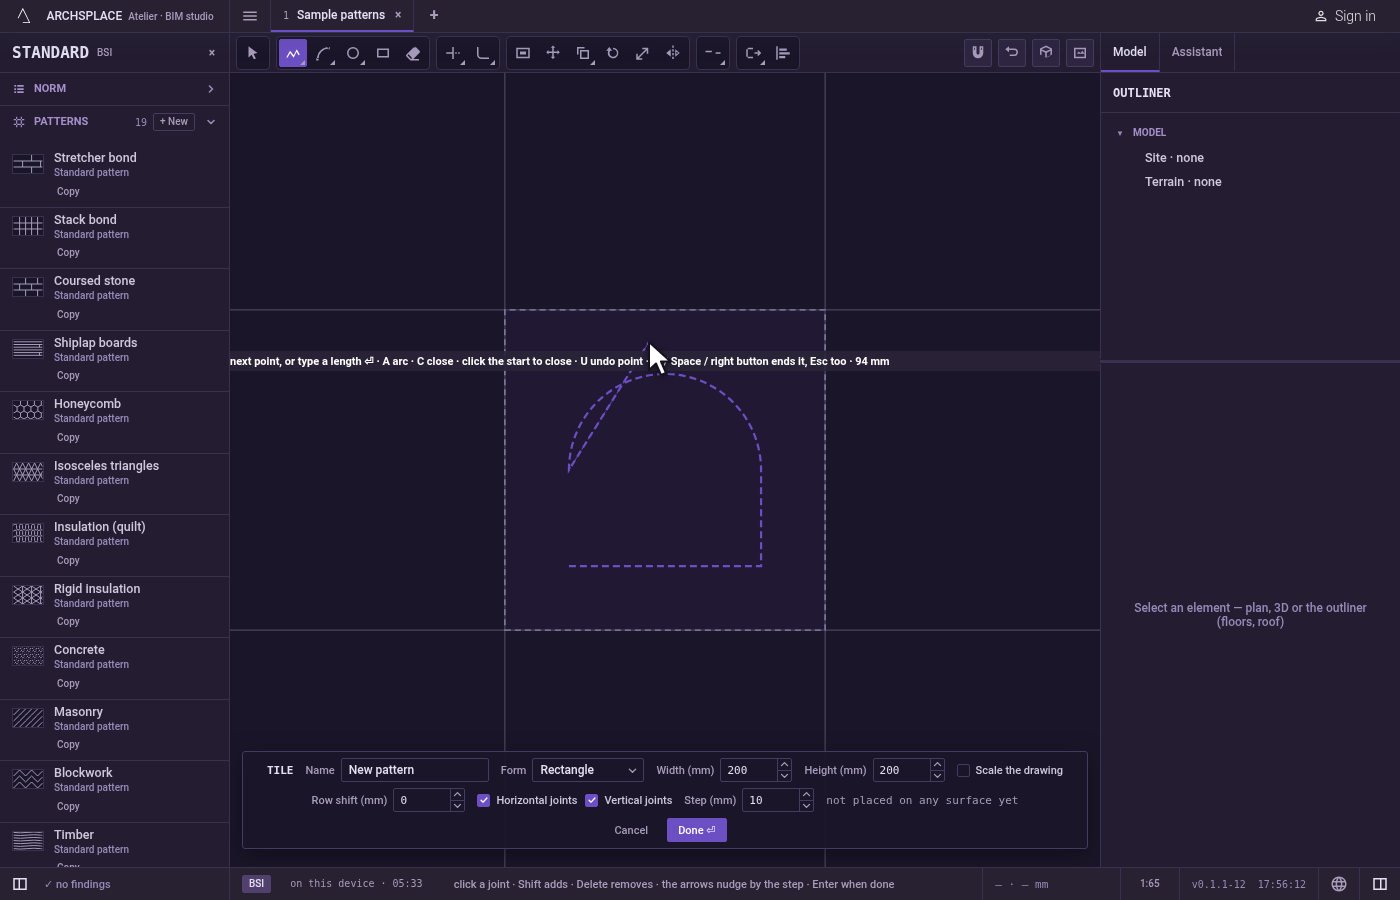Open the 3D cube view
Viewport: 1400px width, 900px height.
tap(1046, 53)
